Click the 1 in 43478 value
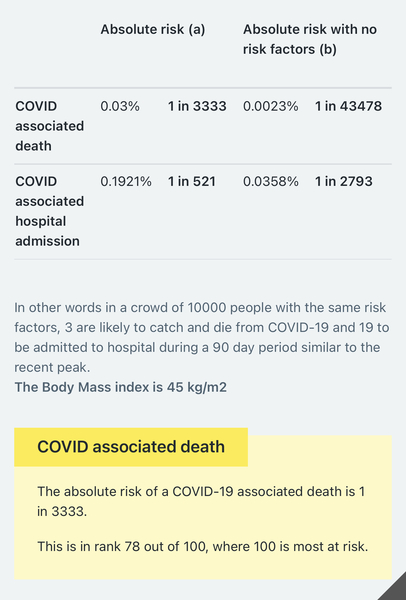The width and height of the screenshot is (406, 600). point(348,106)
